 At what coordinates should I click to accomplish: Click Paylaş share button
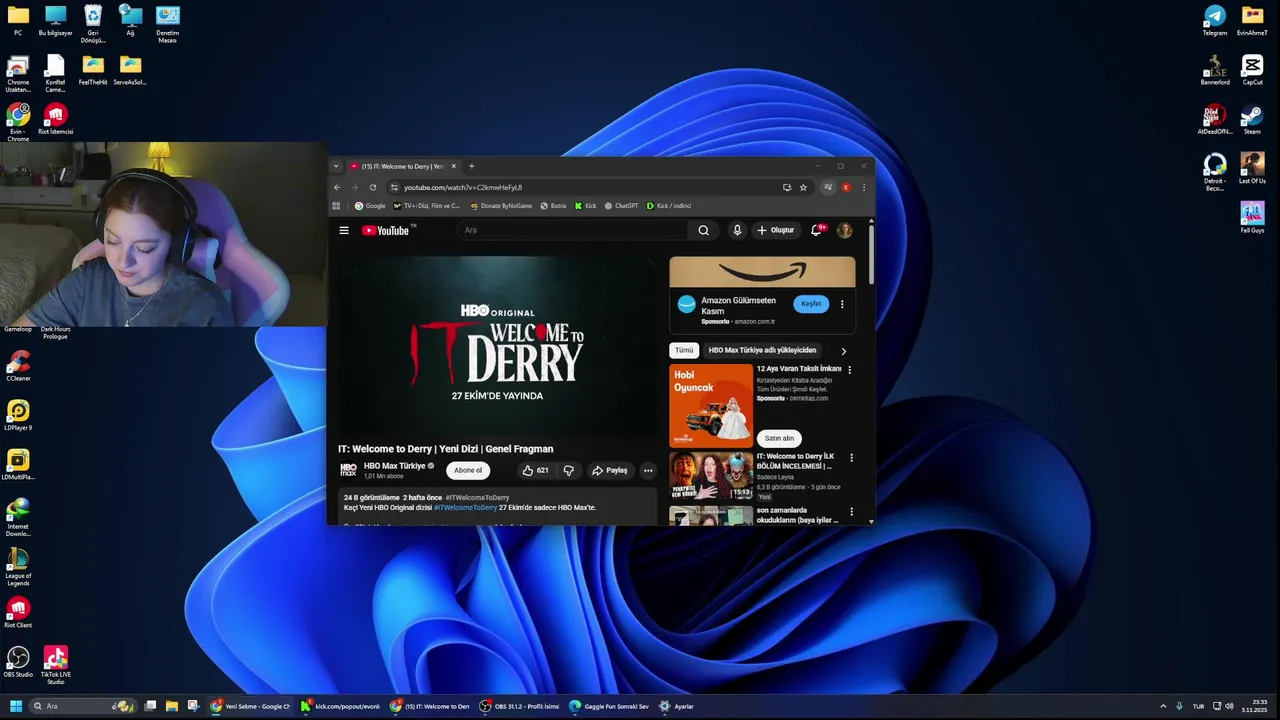pyautogui.click(x=609, y=470)
